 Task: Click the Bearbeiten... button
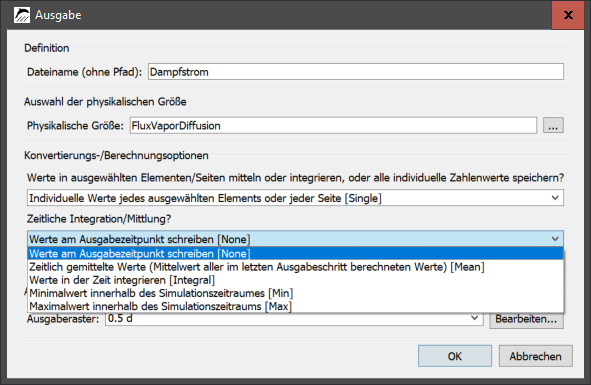pos(526,319)
